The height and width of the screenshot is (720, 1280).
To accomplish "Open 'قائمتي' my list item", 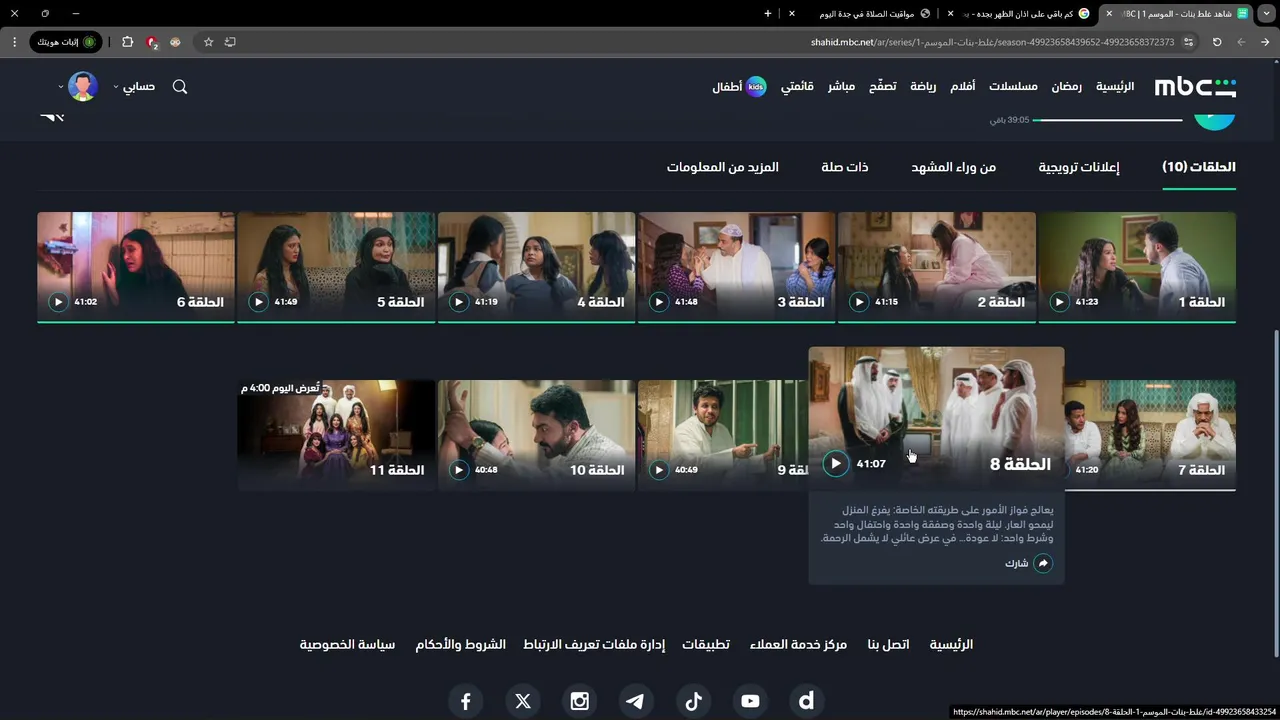I will pyautogui.click(x=797, y=87).
